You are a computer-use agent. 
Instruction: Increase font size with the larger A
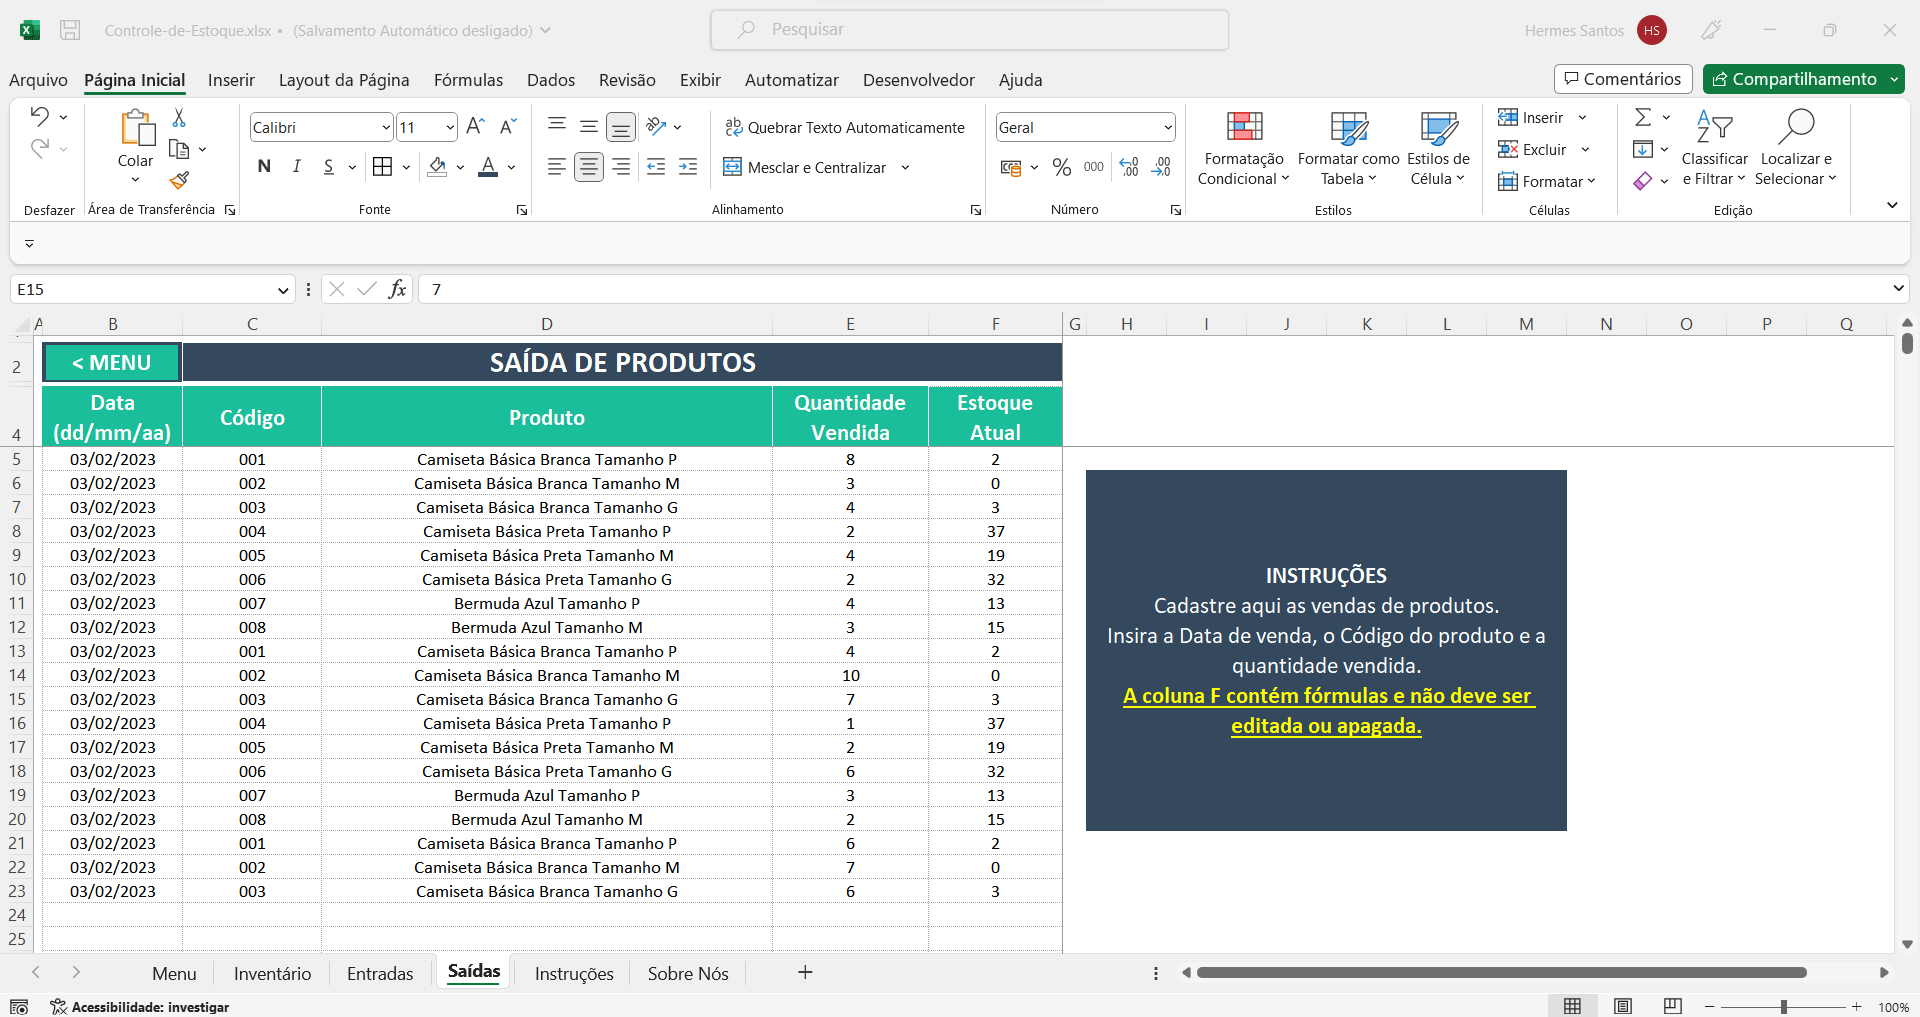(475, 126)
